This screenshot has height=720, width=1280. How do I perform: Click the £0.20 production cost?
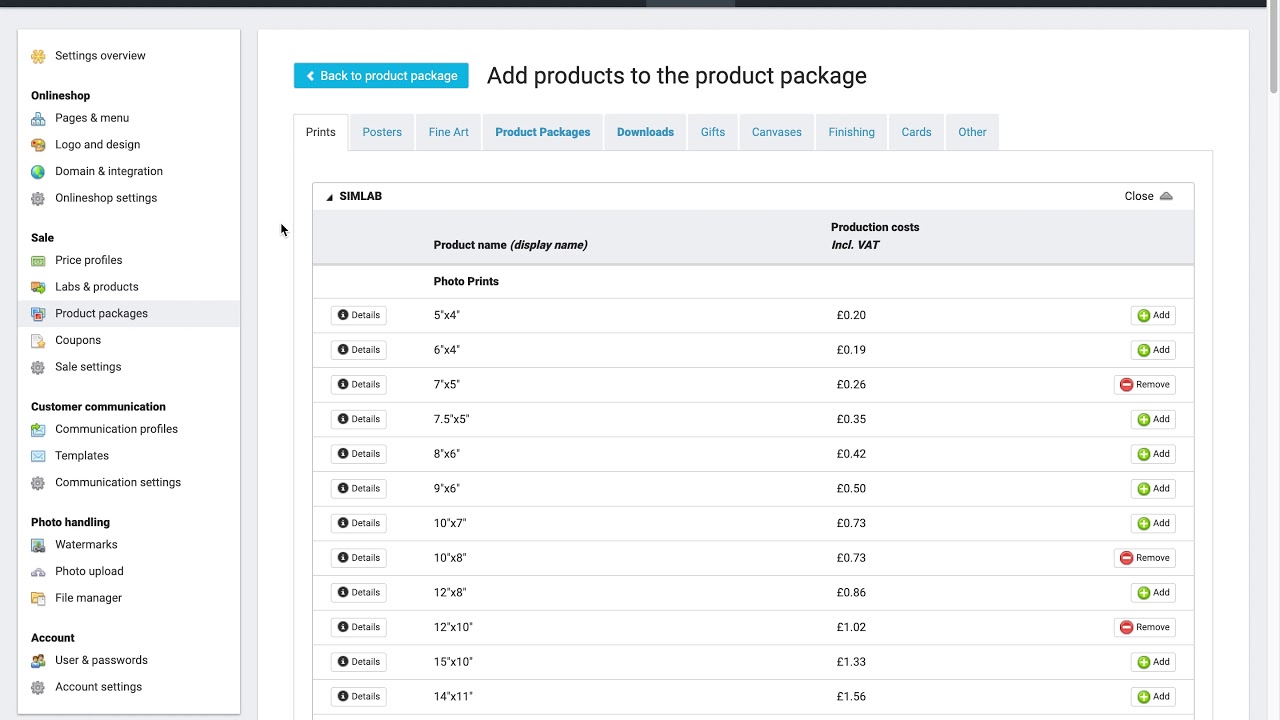point(851,315)
